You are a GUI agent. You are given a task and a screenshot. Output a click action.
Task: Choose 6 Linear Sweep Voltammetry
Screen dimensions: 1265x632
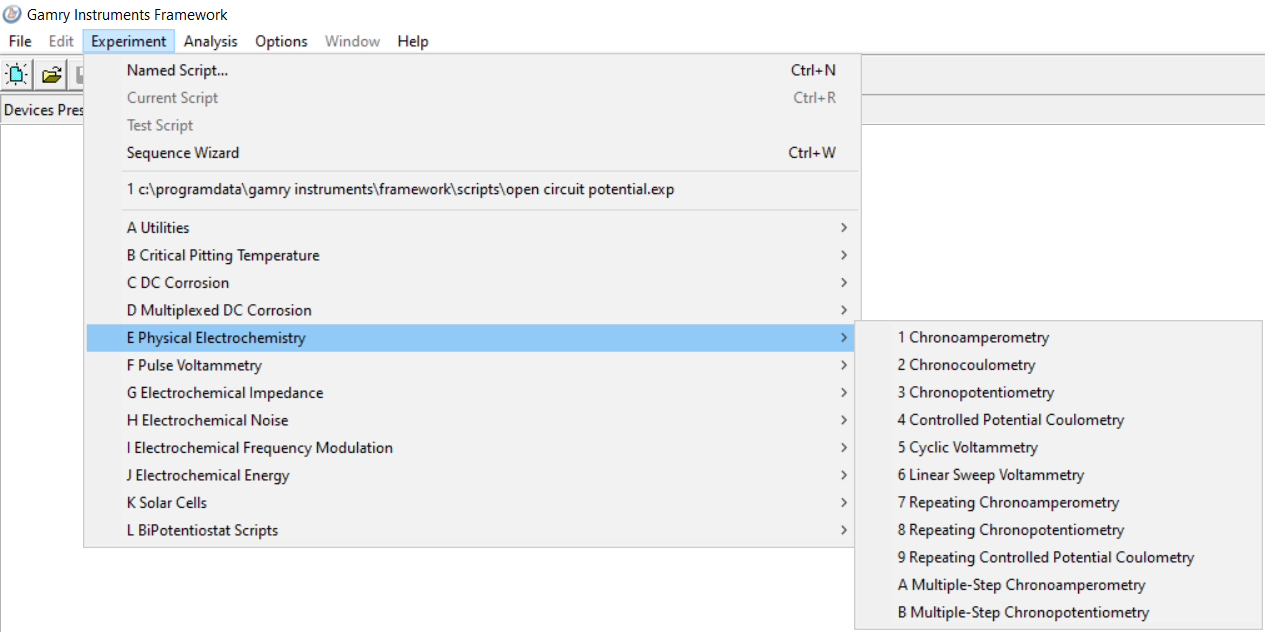coord(1059,475)
